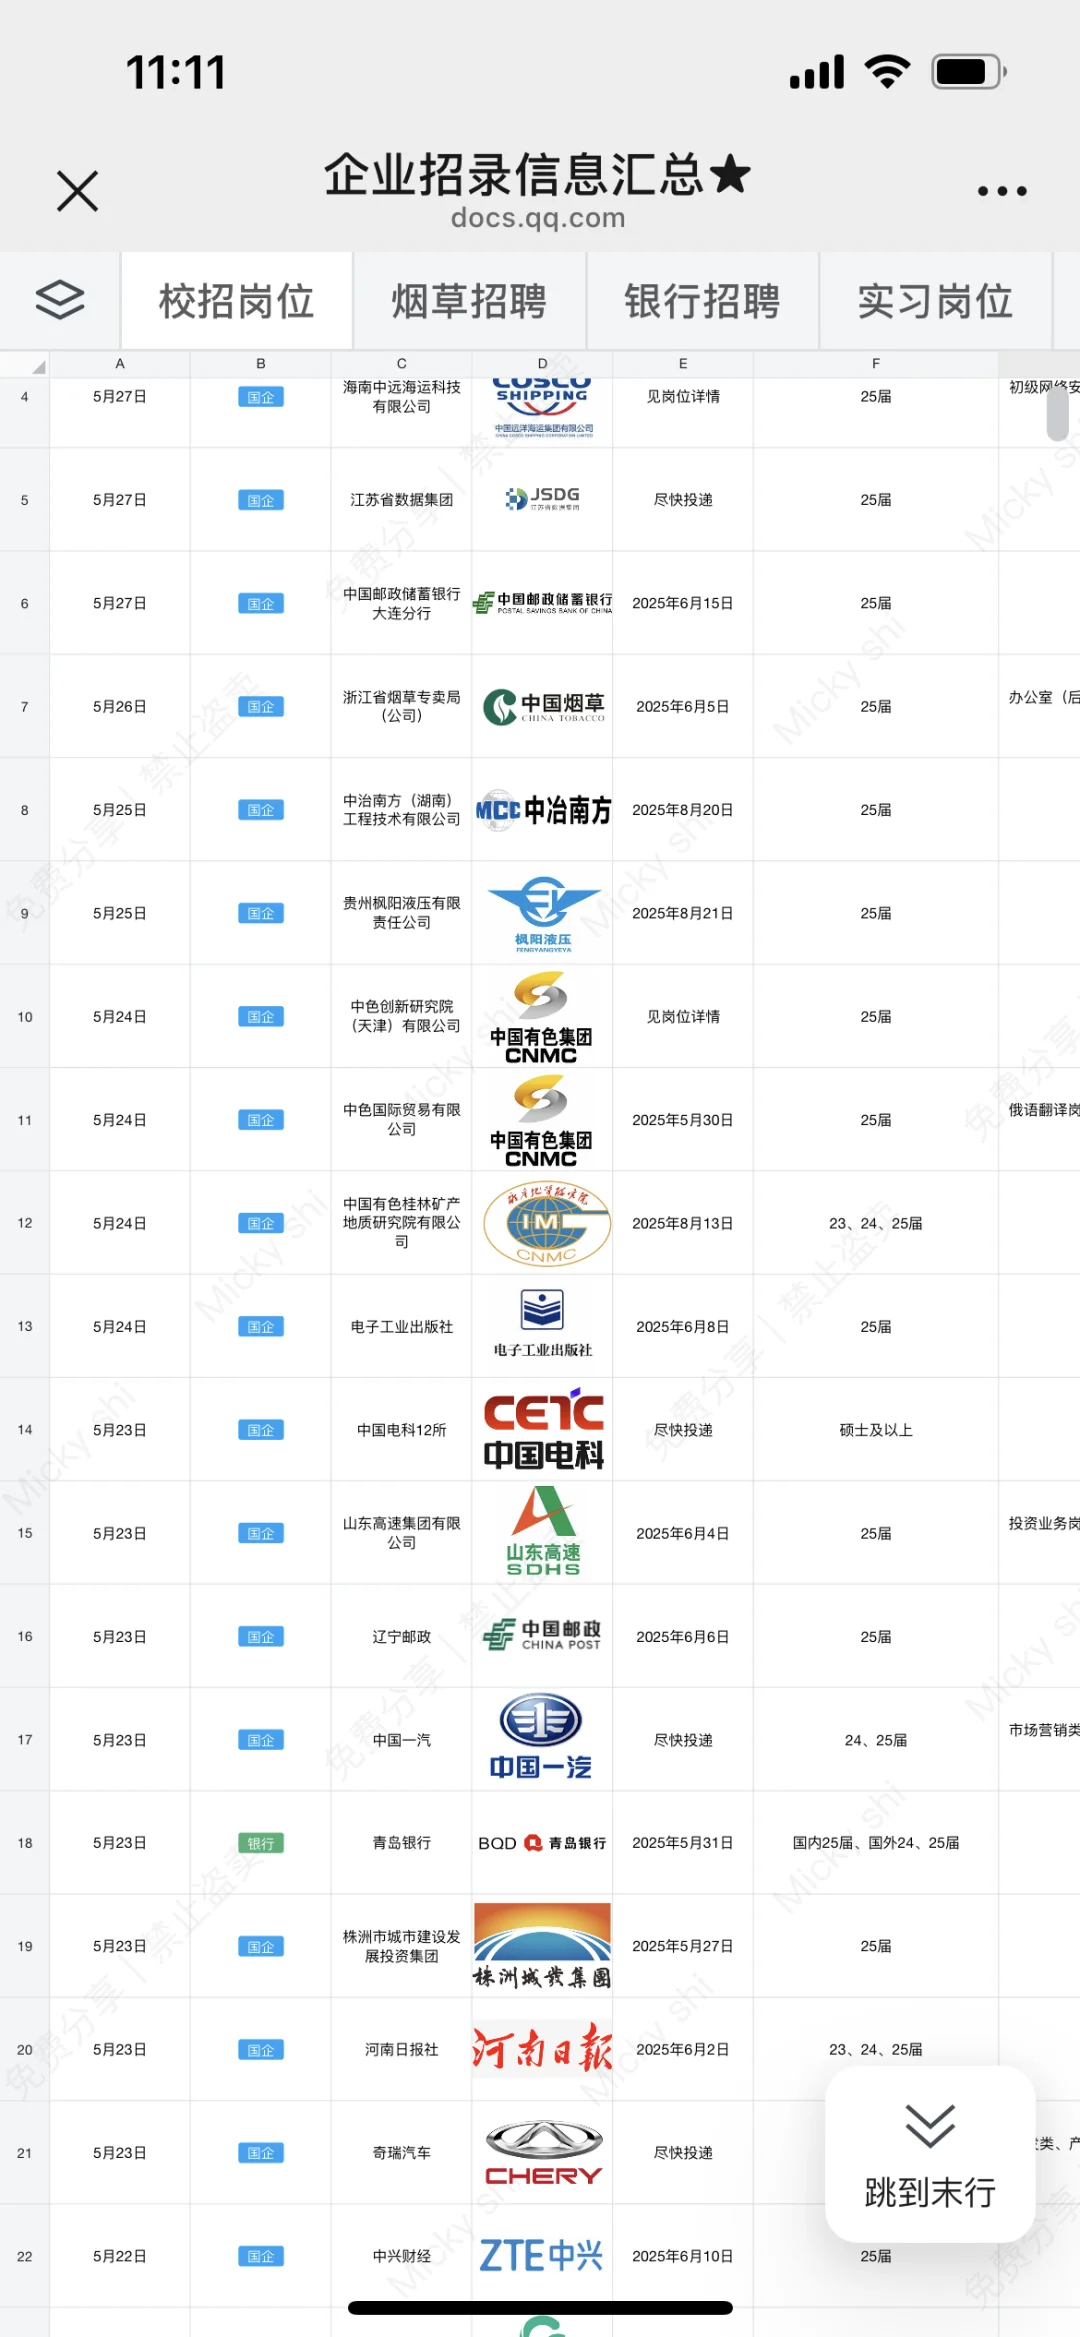
Task: Select cell 贵州枫阳液压有限责任公司
Action: point(402,913)
